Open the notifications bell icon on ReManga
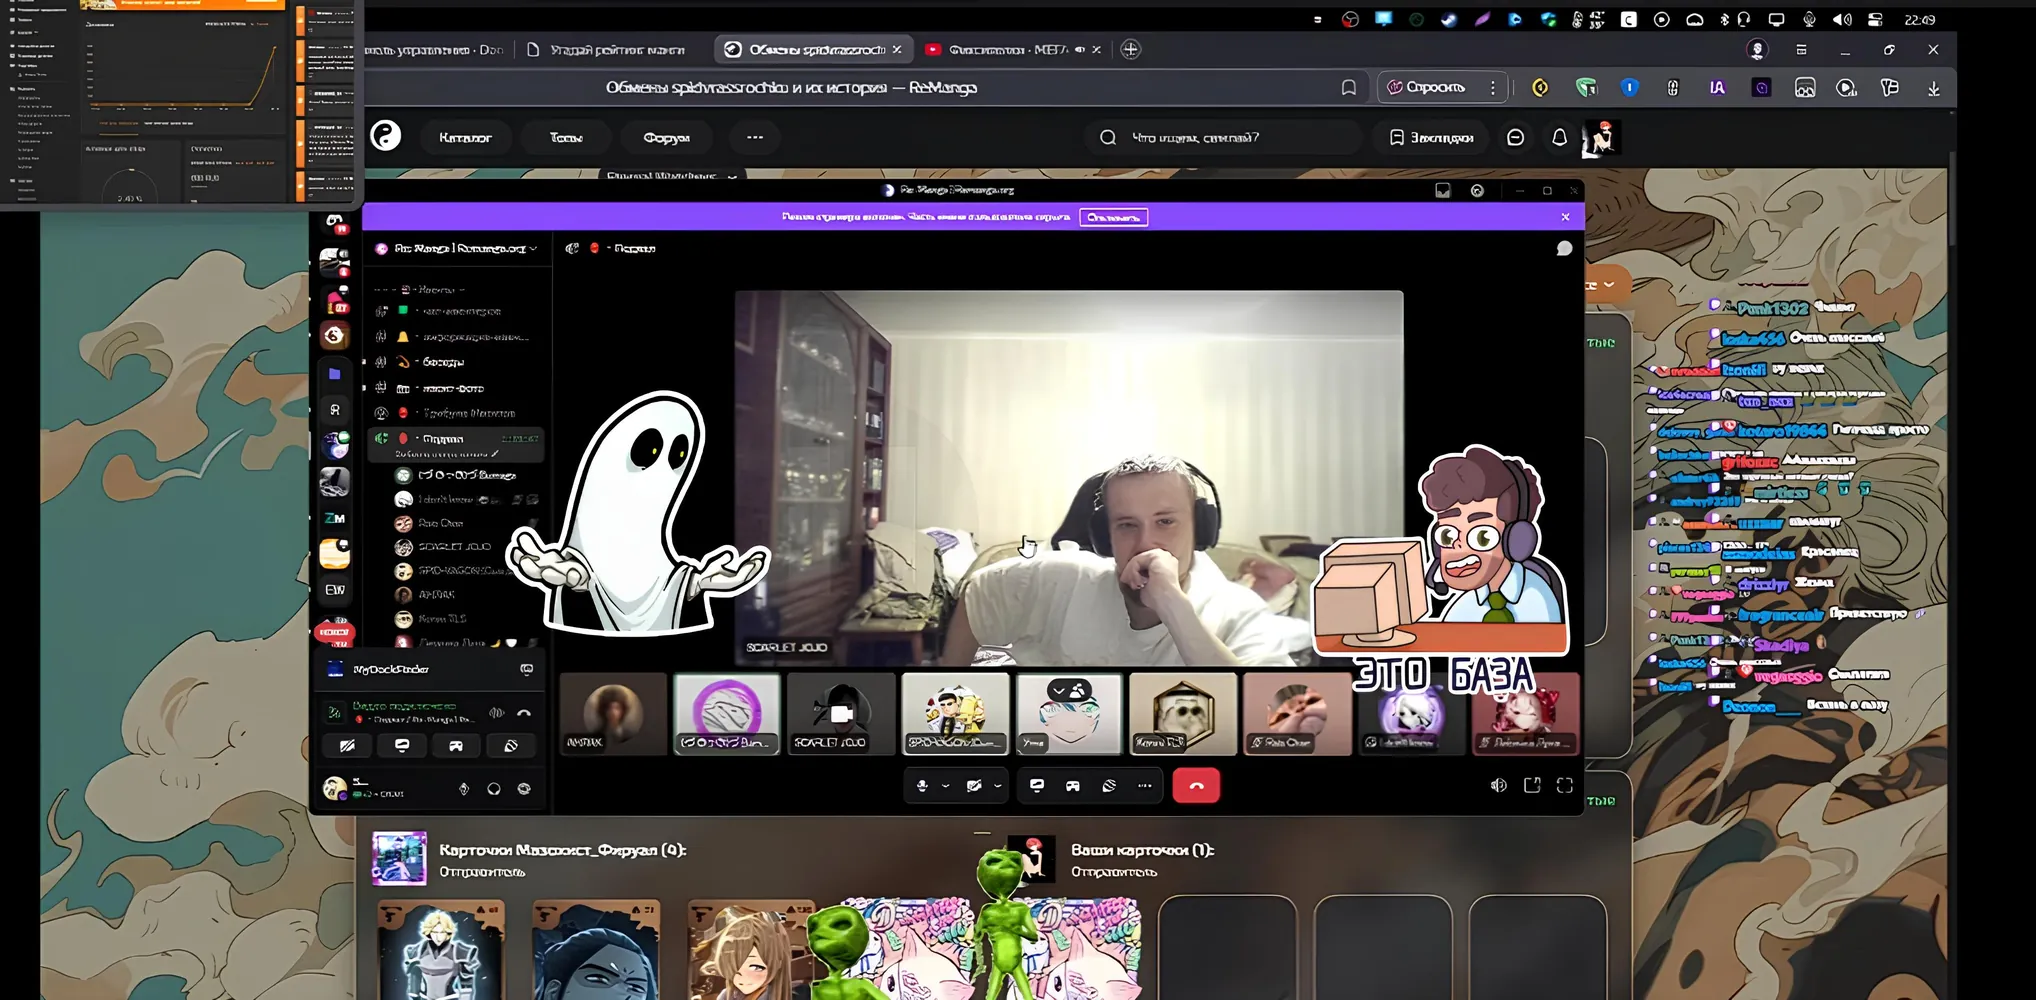2036x1000 pixels. 1559,138
